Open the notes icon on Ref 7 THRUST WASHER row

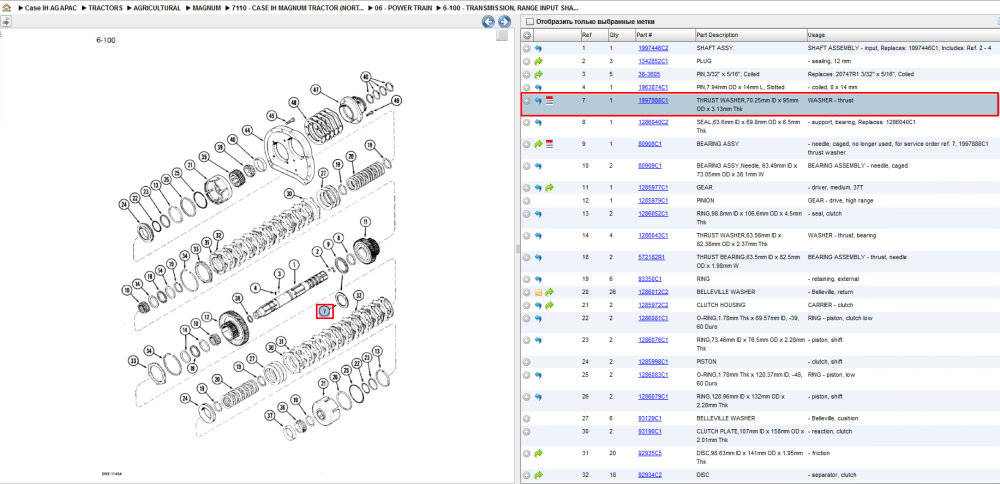tap(550, 101)
